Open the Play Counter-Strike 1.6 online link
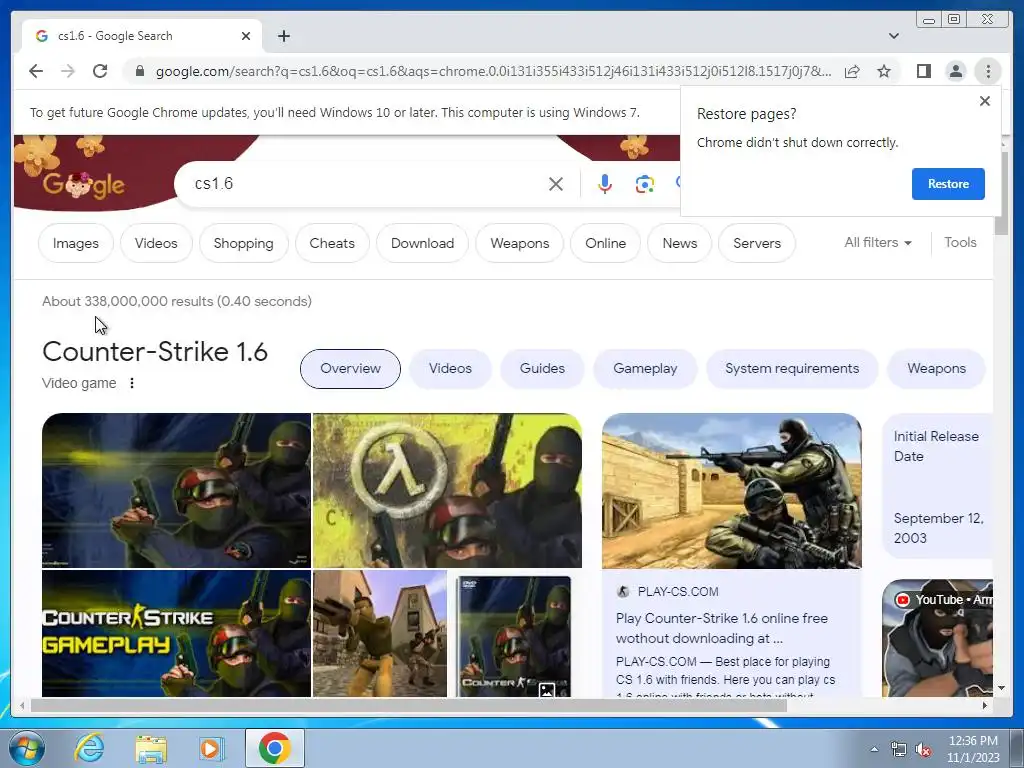Viewport: 1024px width, 768px height. click(x=722, y=628)
